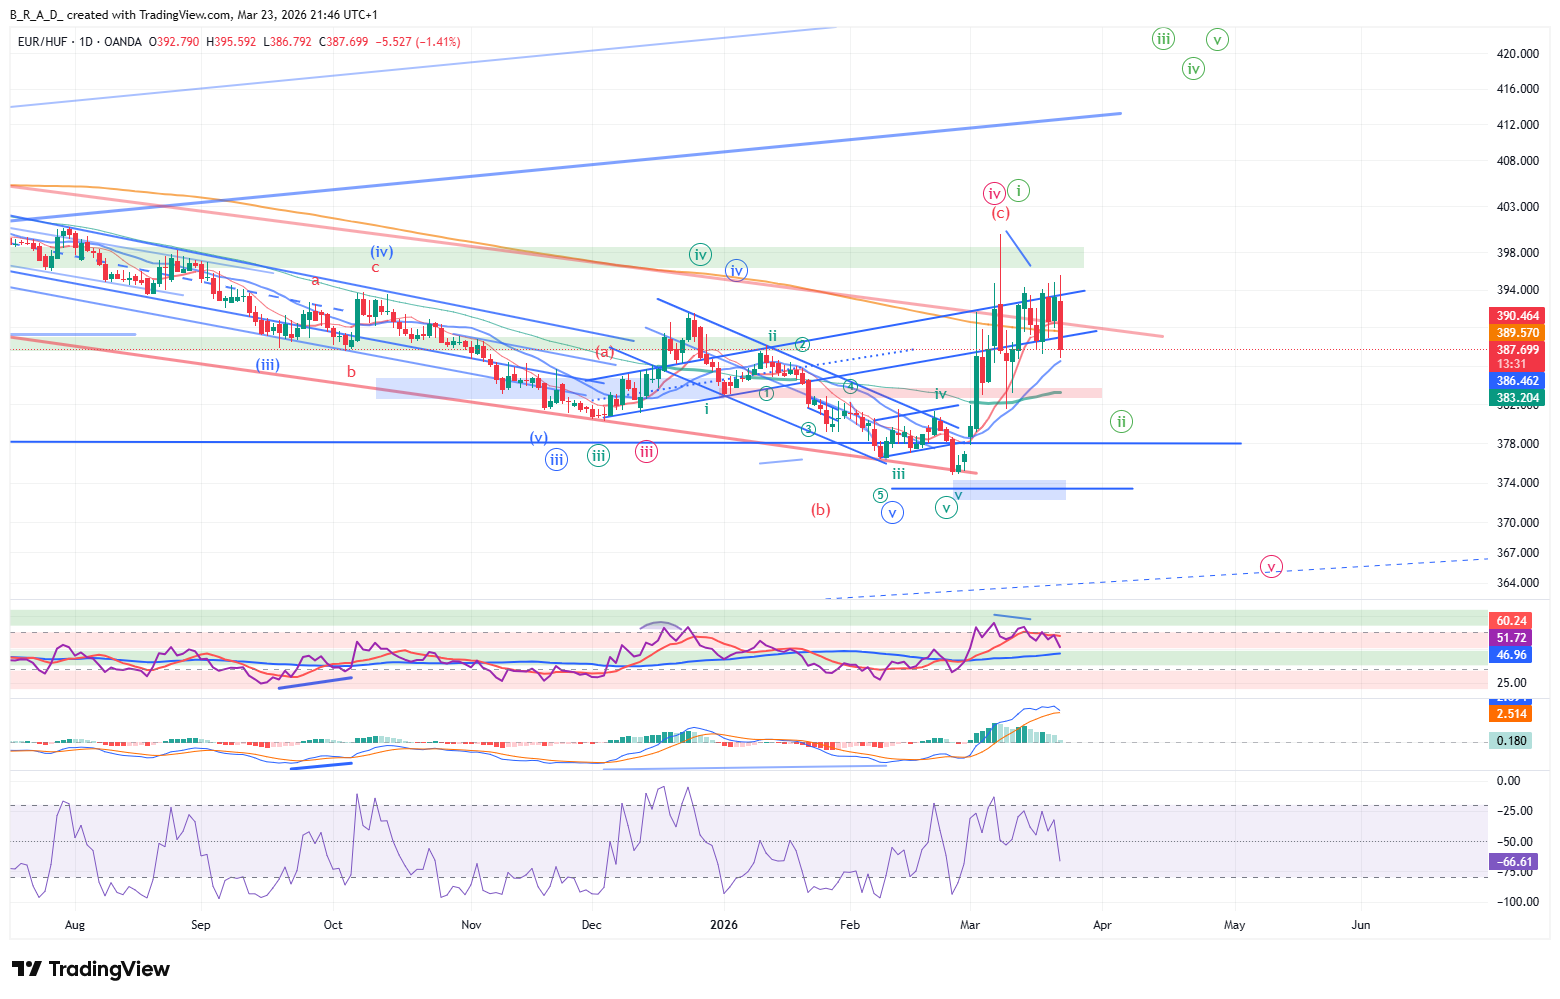Select the blue (iii) wave label near October
The width and height of the screenshot is (1560, 999).
[267, 364]
